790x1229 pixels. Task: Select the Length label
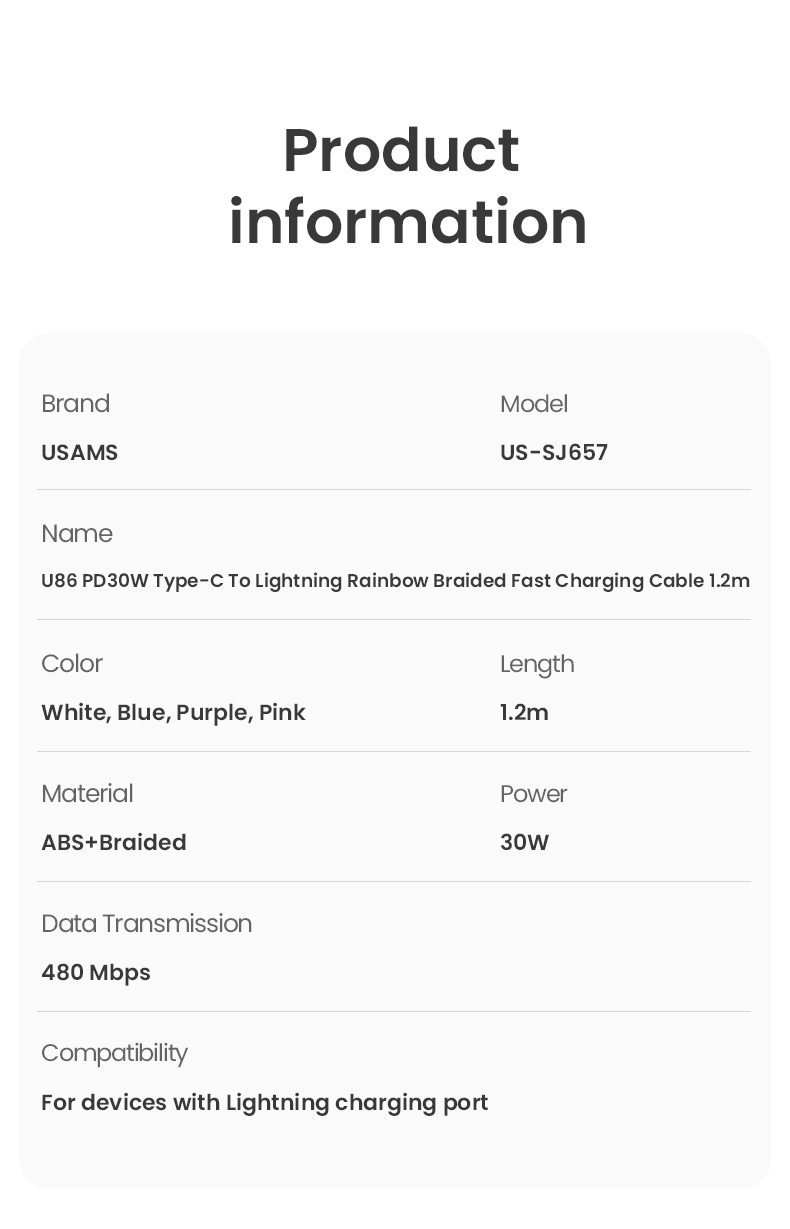tap(537, 665)
